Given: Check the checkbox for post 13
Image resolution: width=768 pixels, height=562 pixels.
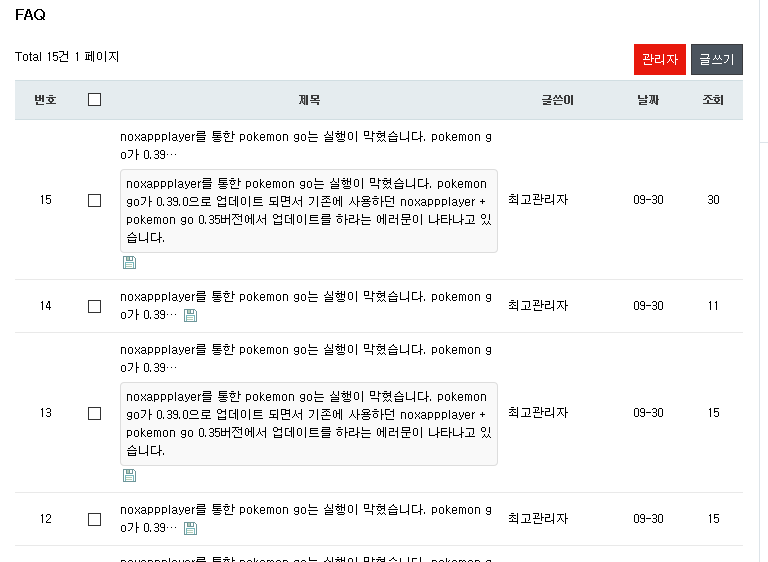Looking at the screenshot, I should point(95,413).
